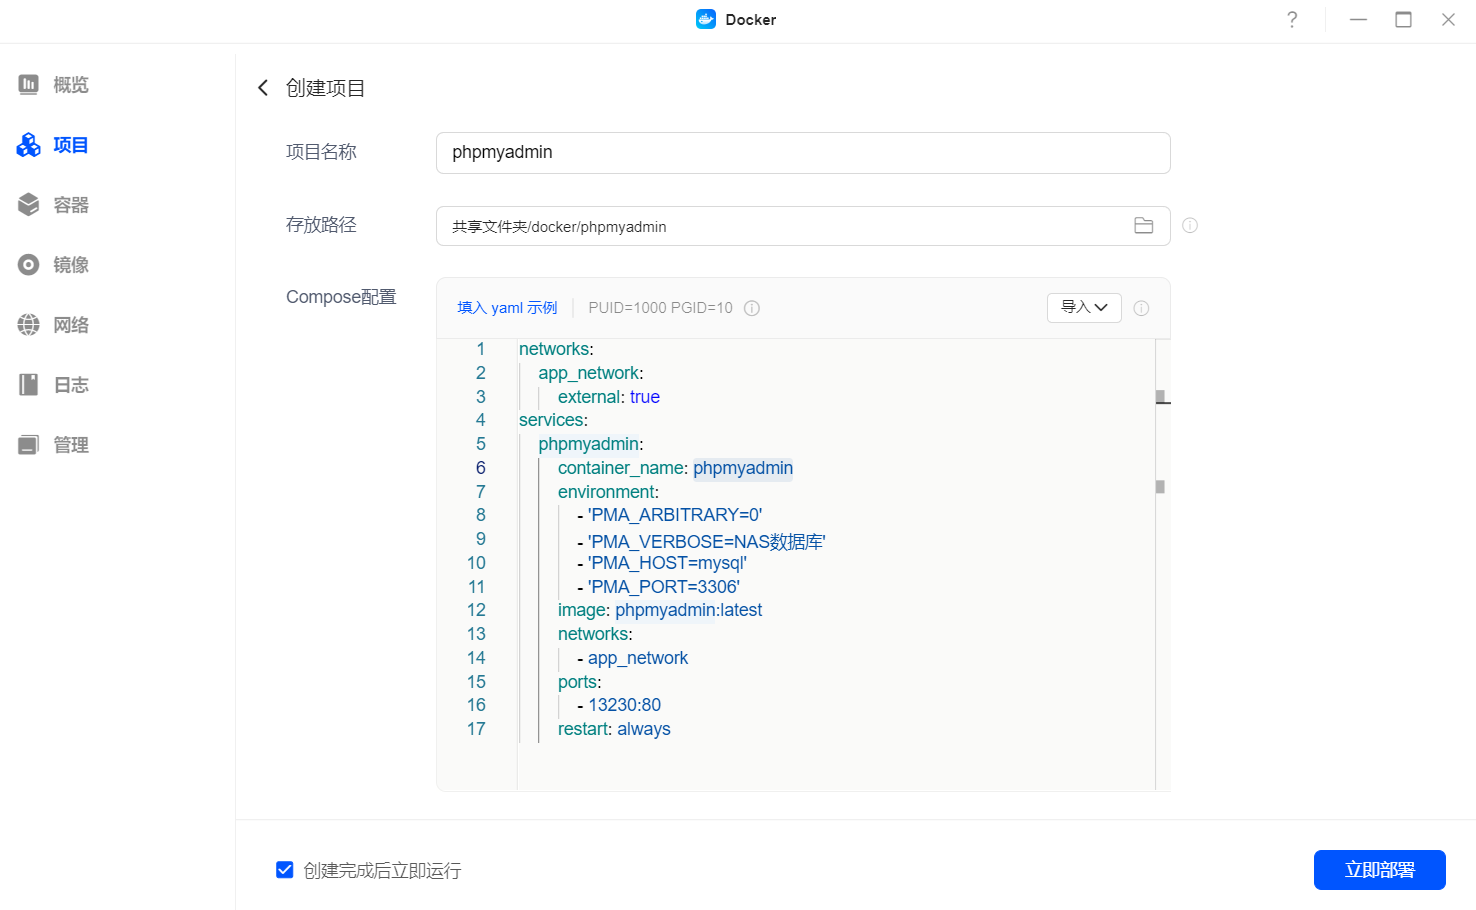Go back using the left chevron arrow
Image resolution: width=1476 pixels, height=910 pixels.
click(263, 88)
